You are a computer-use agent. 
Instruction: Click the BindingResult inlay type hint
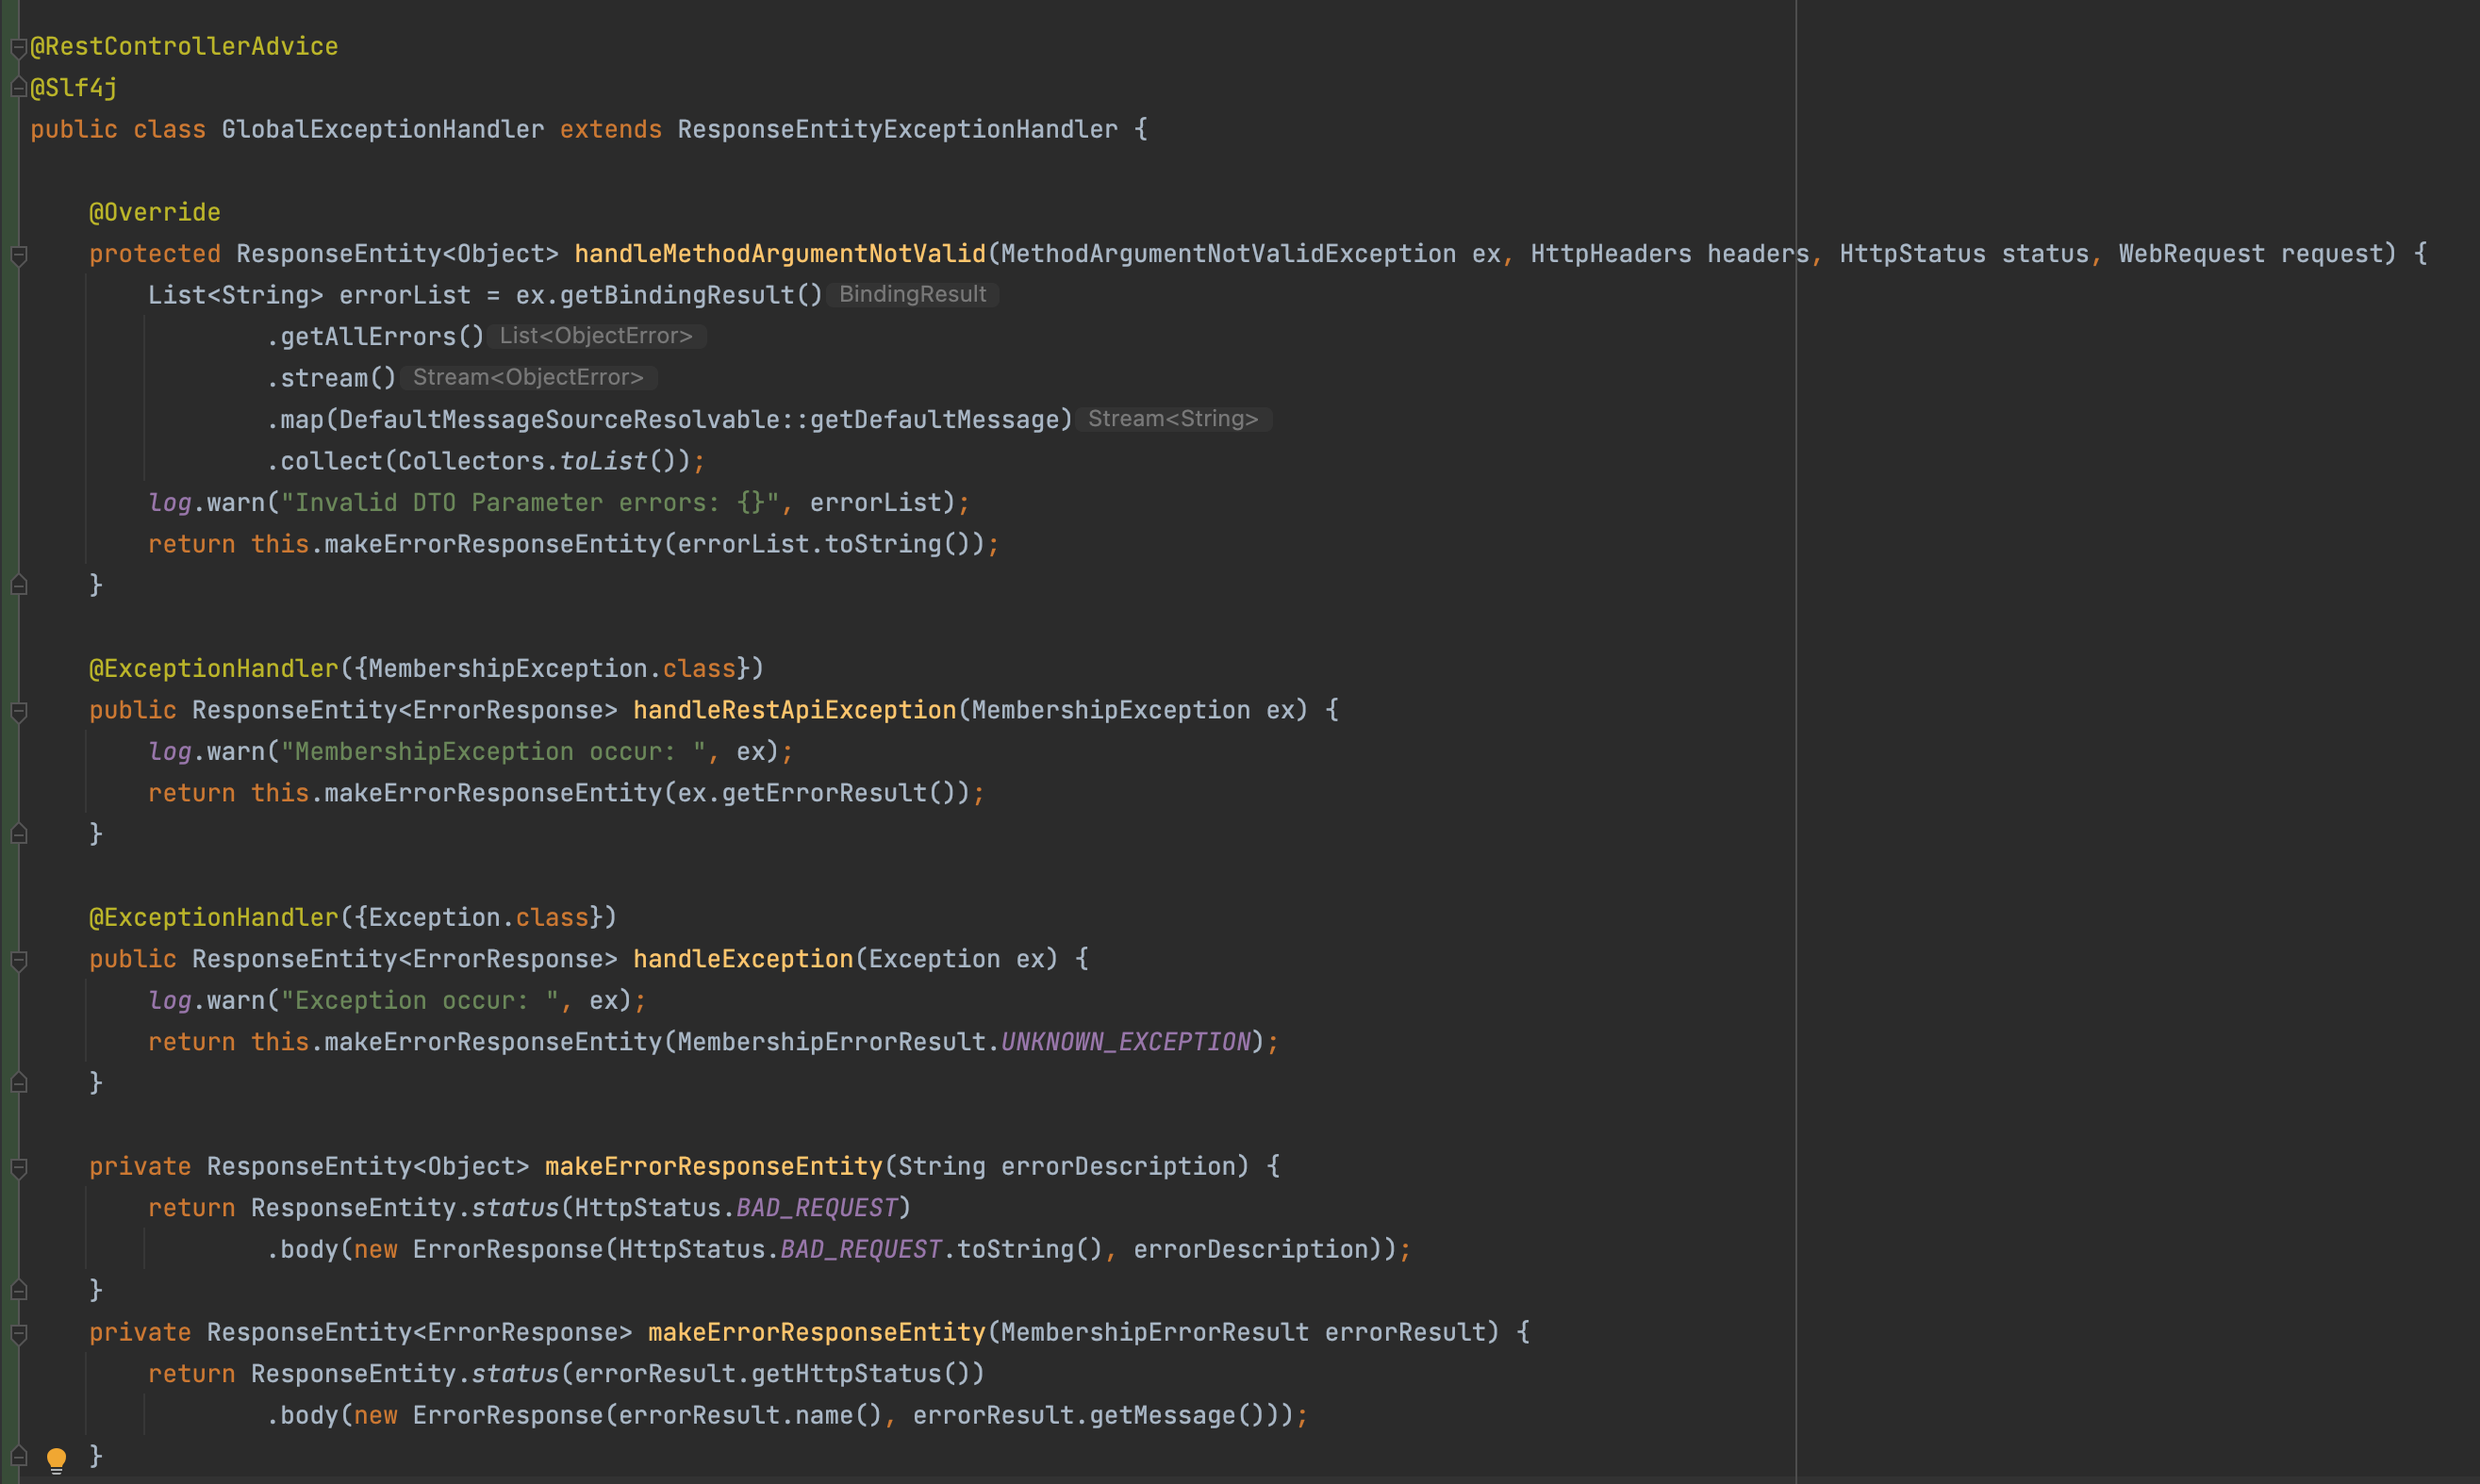tap(913, 294)
